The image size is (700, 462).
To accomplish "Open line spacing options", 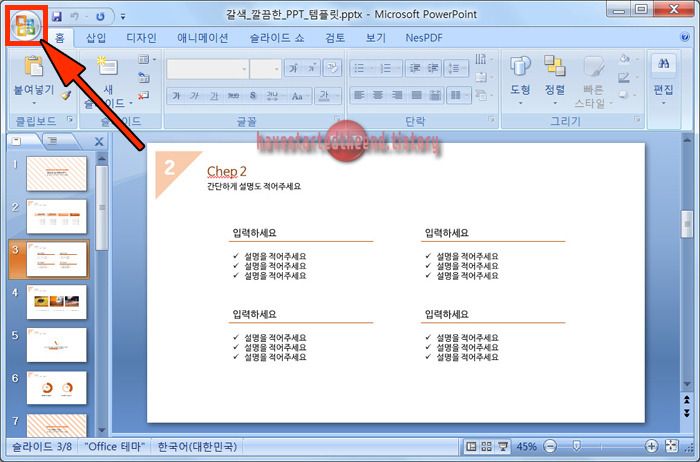I will (x=456, y=68).
